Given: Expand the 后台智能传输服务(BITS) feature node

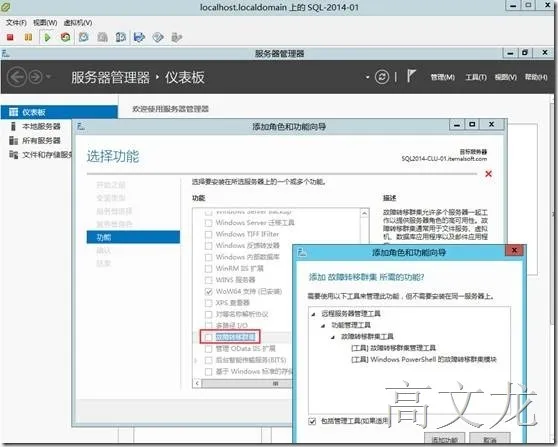Looking at the screenshot, I should click(196, 360).
